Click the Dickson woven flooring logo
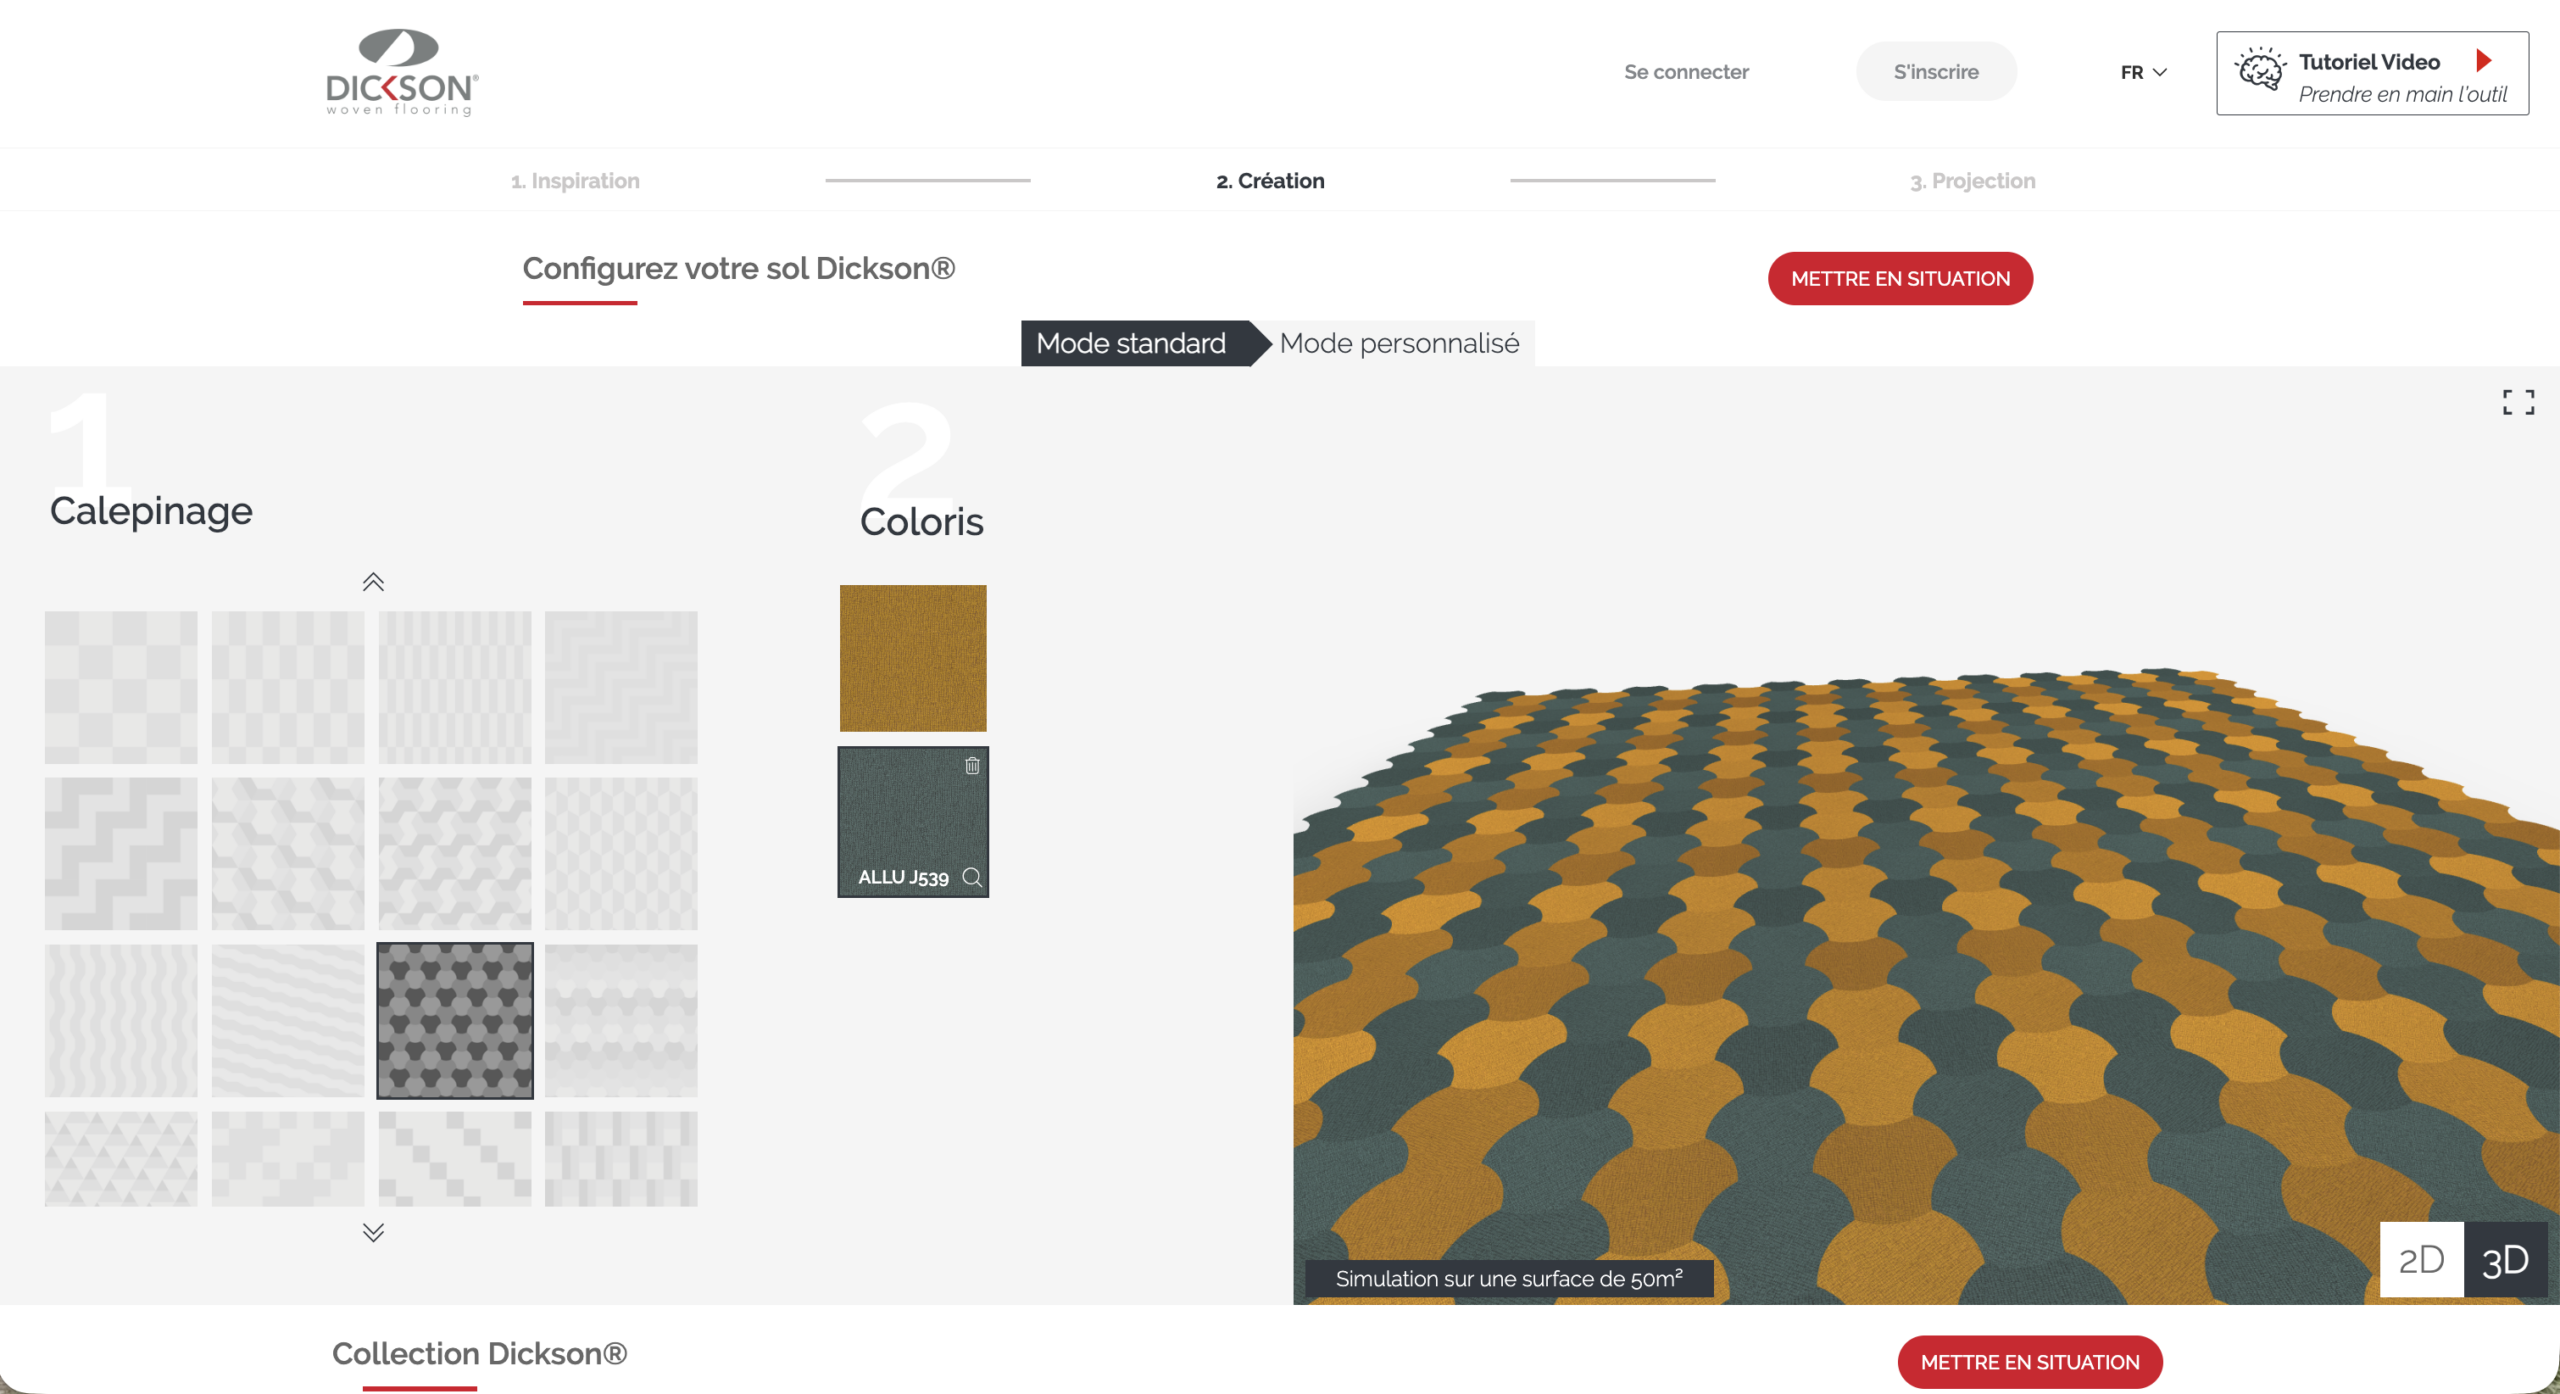Screen dimensions: 2560x1394 [x=401, y=73]
